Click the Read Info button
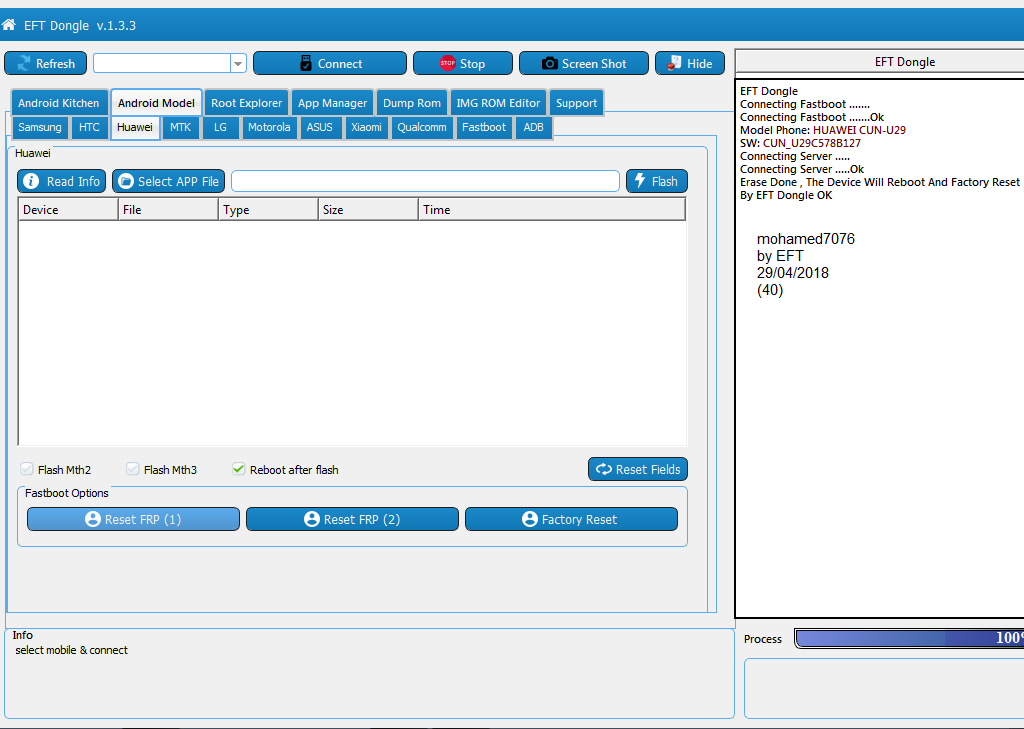 pyautogui.click(x=61, y=182)
